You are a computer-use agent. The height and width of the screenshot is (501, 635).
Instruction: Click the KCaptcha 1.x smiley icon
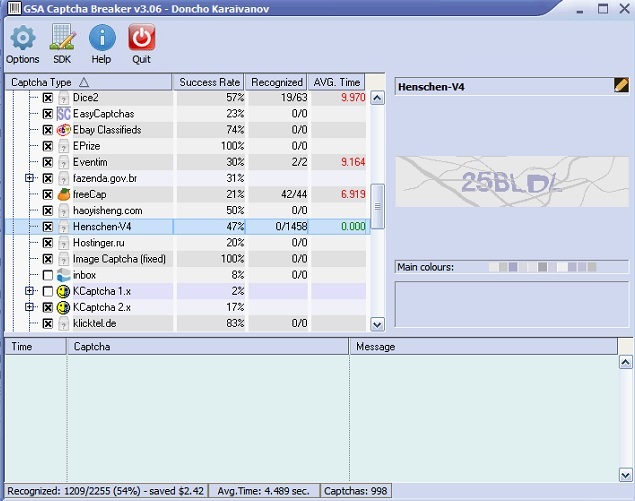point(63,291)
